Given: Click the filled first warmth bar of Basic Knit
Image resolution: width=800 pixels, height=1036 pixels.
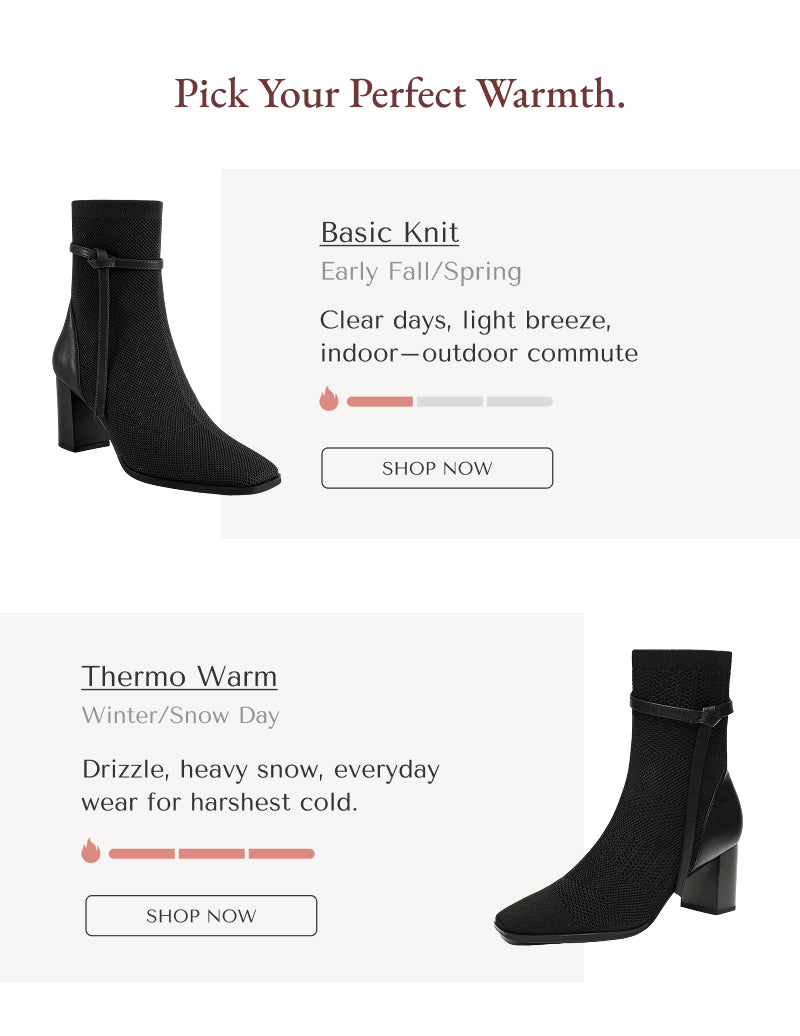Looking at the screenshot, I should pos(380,401).
